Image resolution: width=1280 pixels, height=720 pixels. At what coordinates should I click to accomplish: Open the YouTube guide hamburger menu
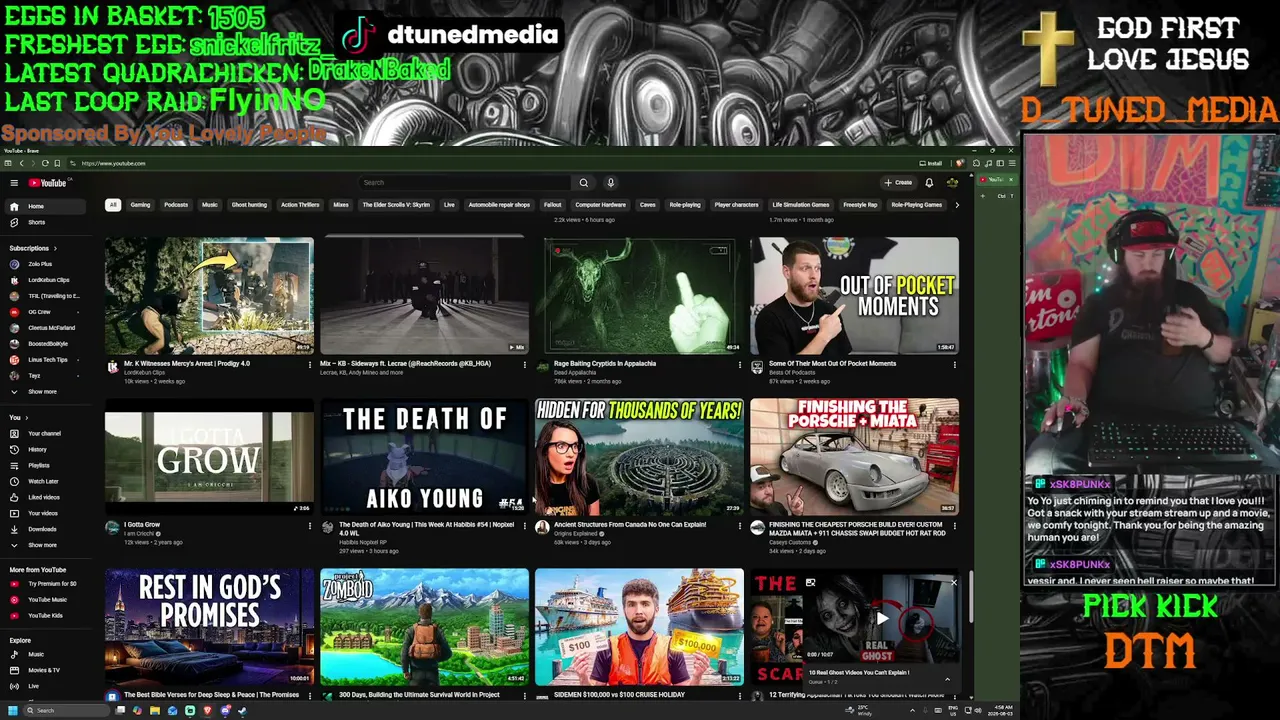(x=14, y=183)
